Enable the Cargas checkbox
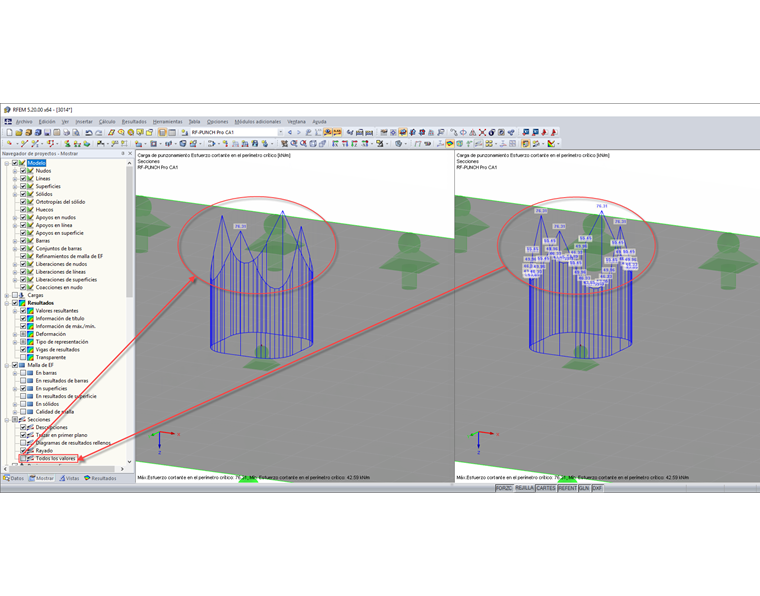Viewport: 760px width, 596px height. coord(15,295)
